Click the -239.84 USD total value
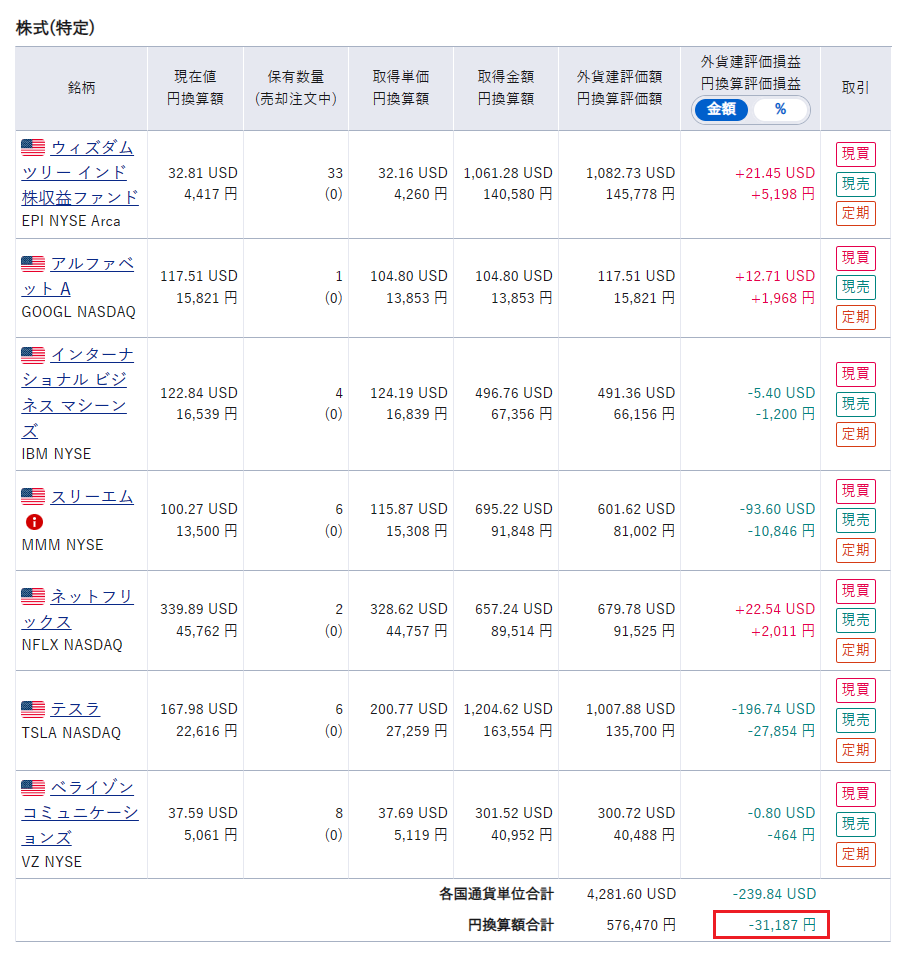This screenshot has height=963, width=901. [x=774, y=894]
